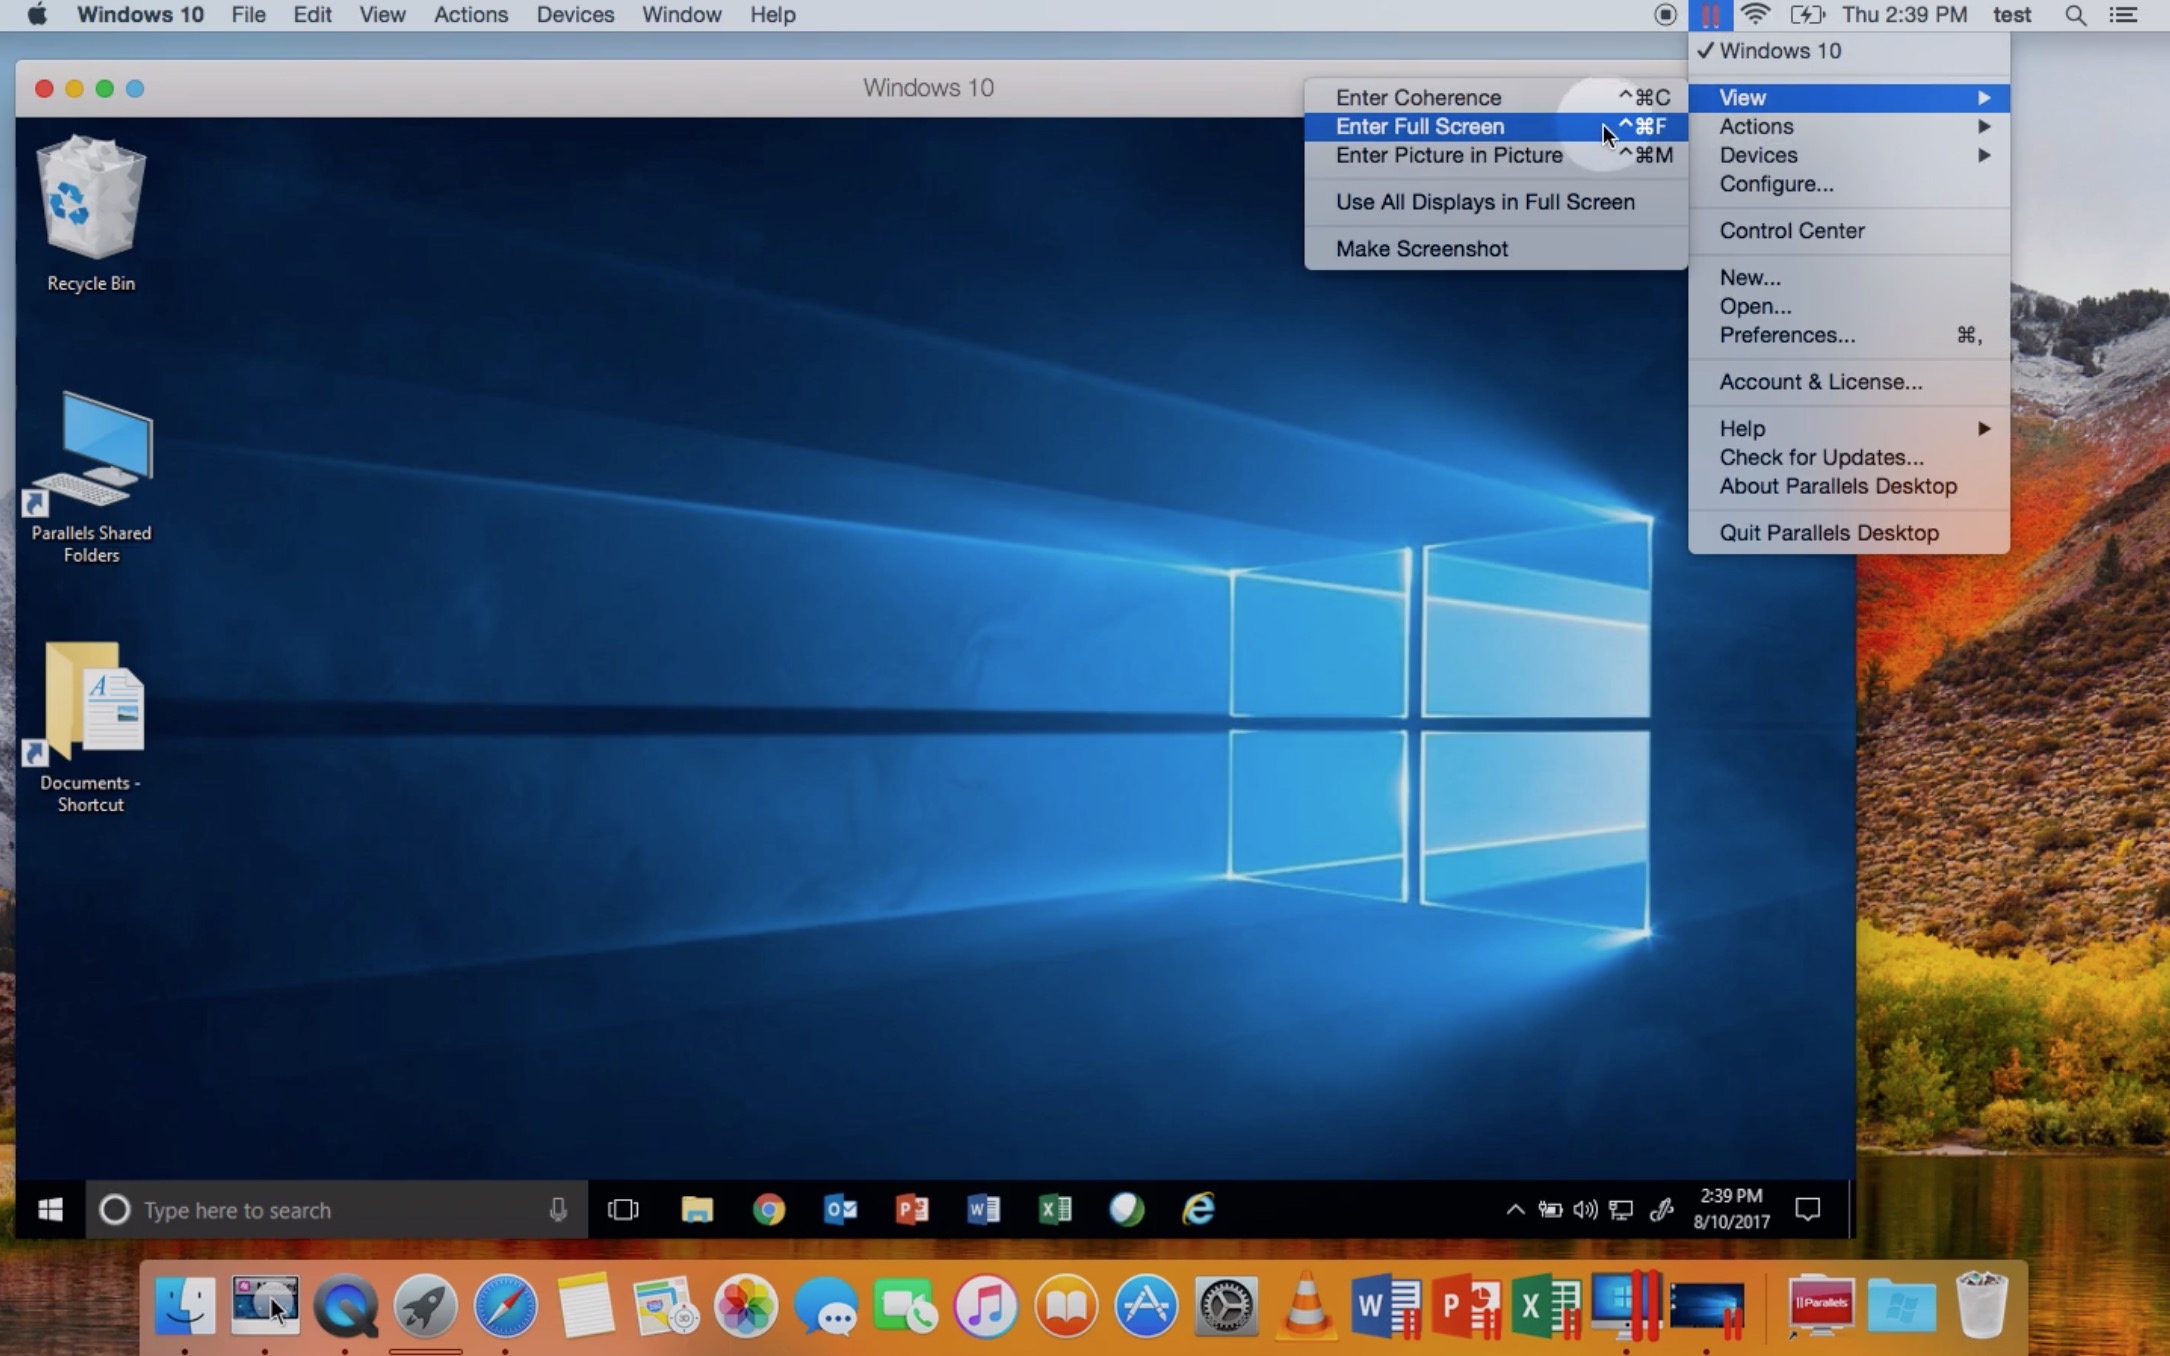This screenshot has height=1356, width=2170.
Task: Open Outlook from Windows taskbar
Action: pos(839,1209)
